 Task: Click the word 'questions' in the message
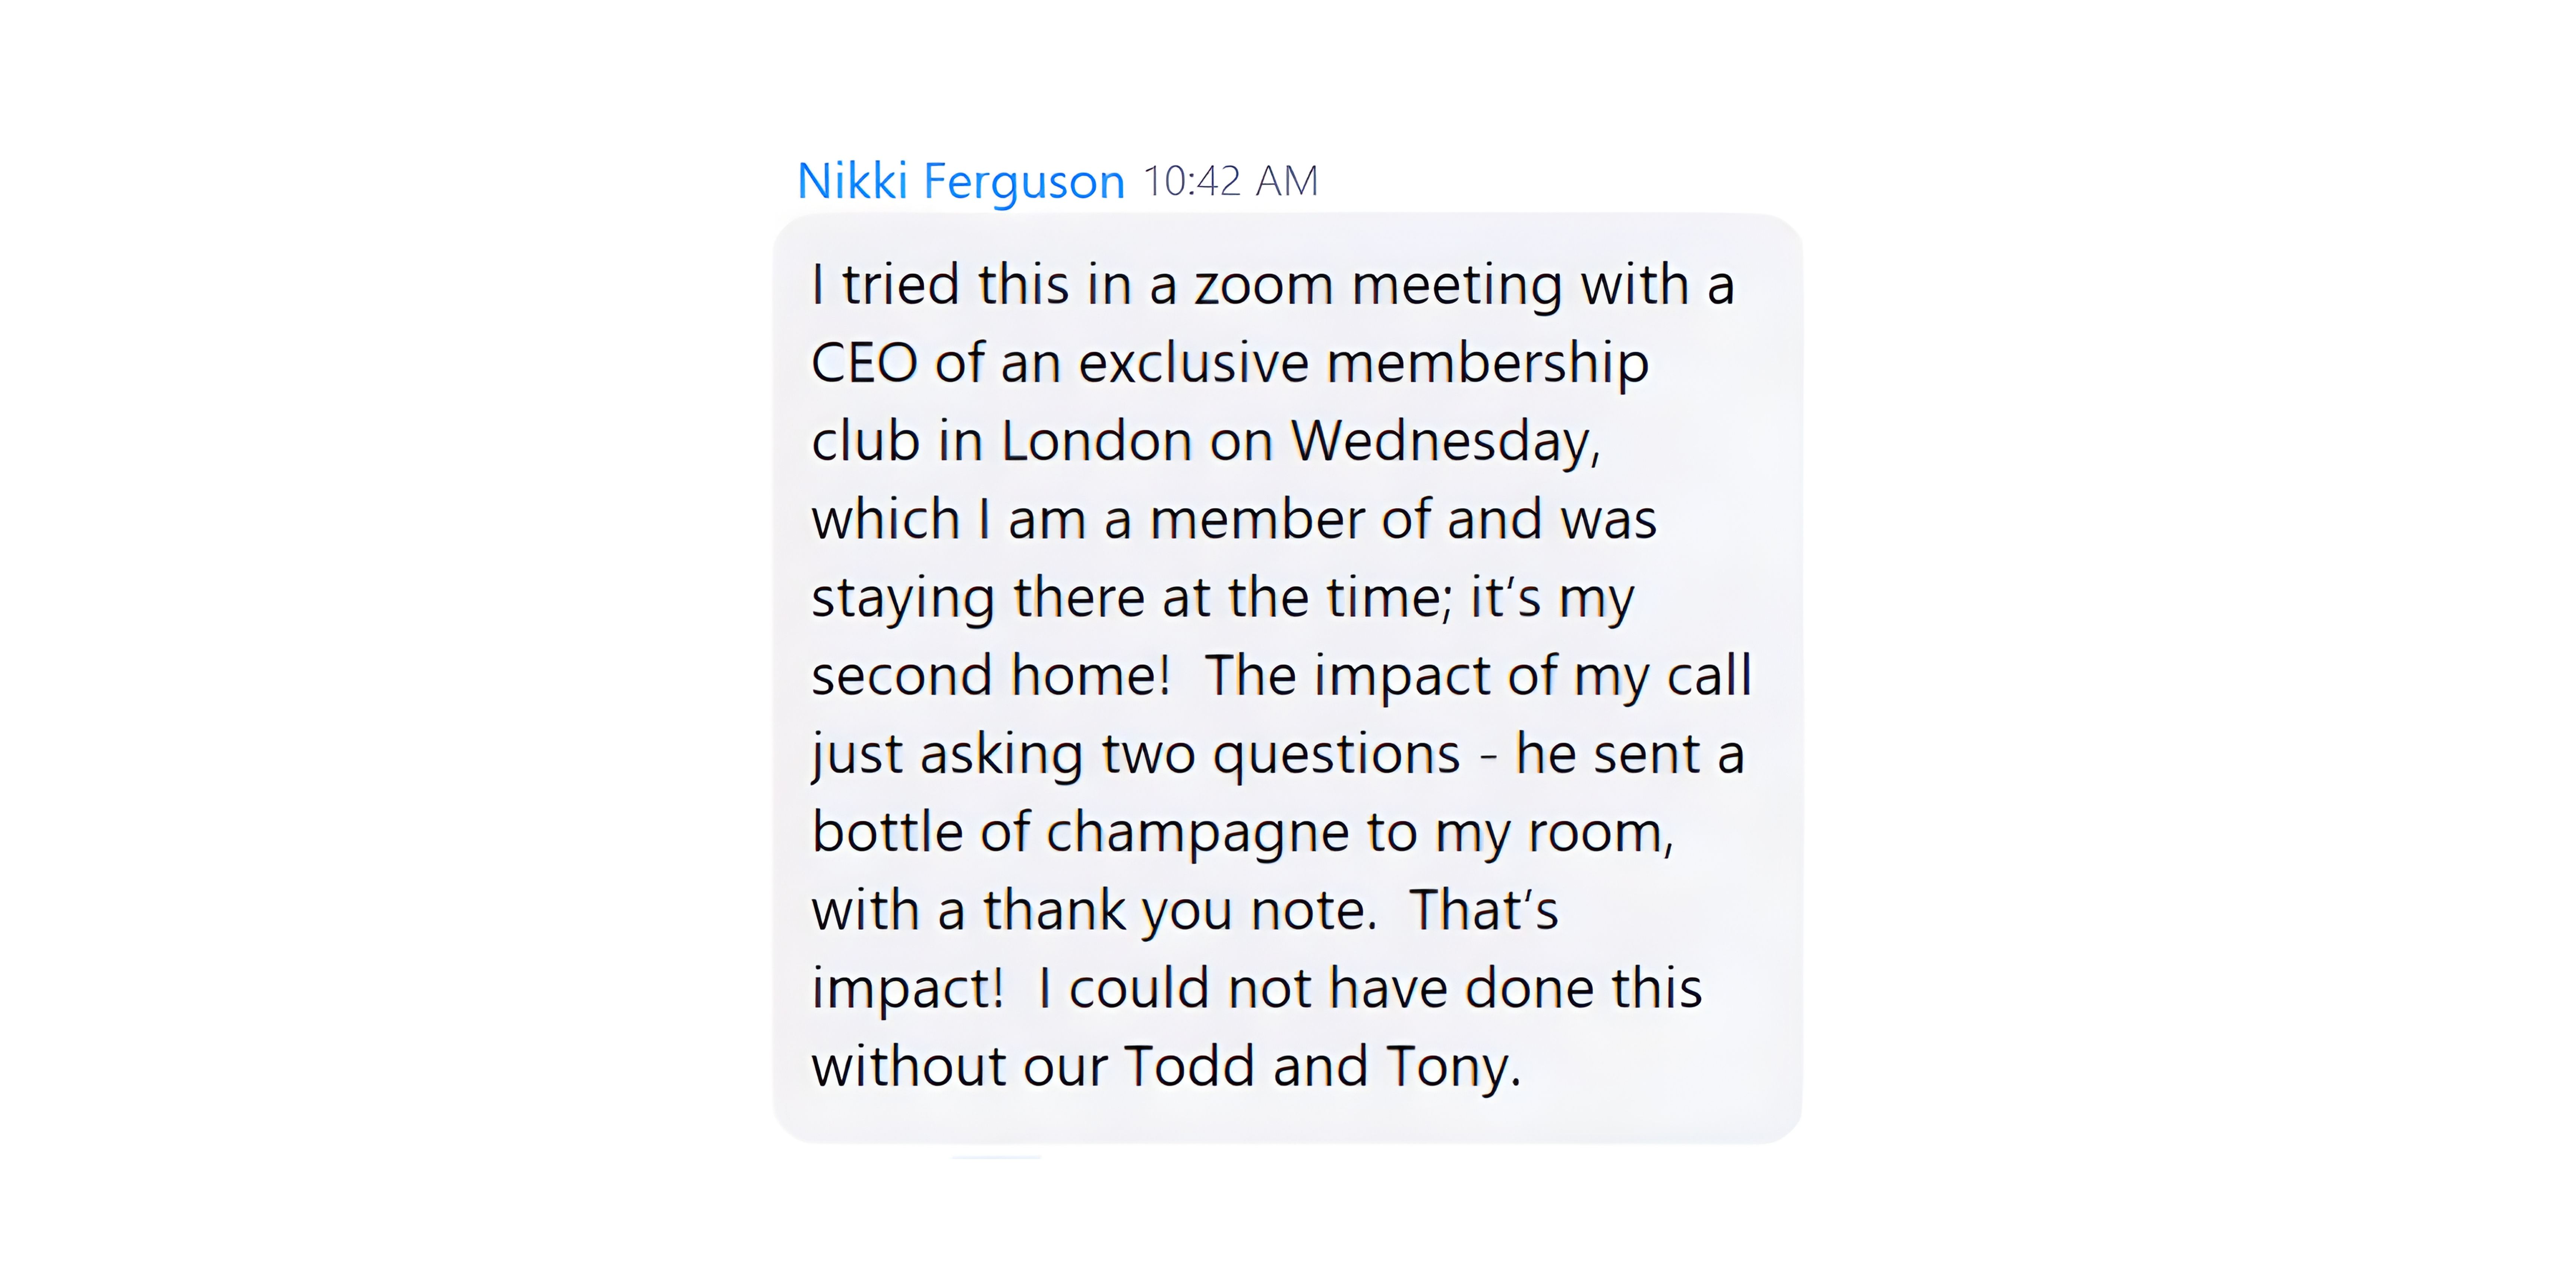pyautogui.click(x=1336, y=754)
